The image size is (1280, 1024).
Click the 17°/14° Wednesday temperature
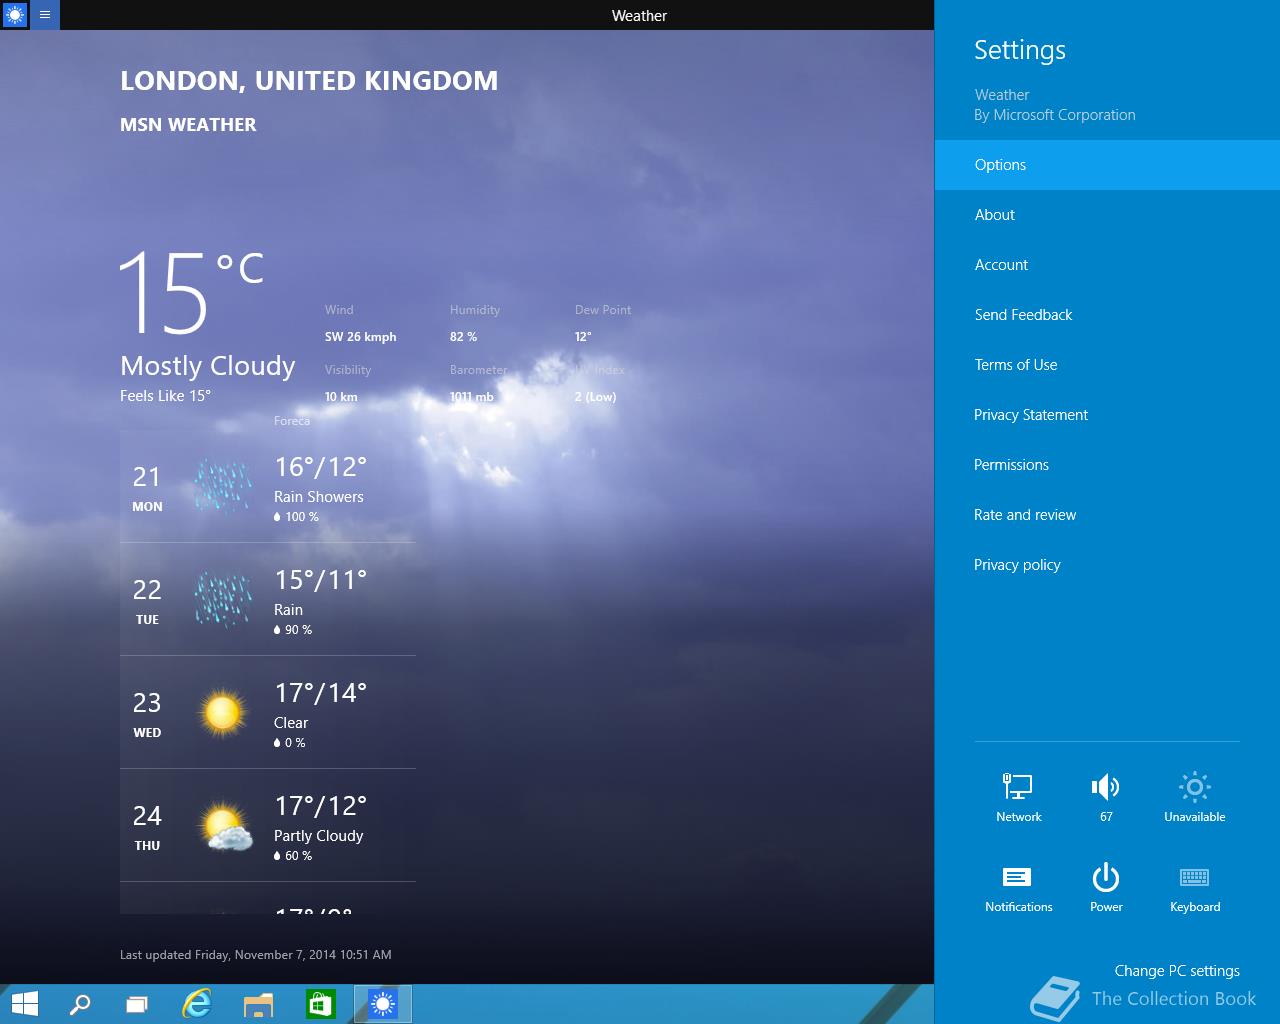[321, 693]
